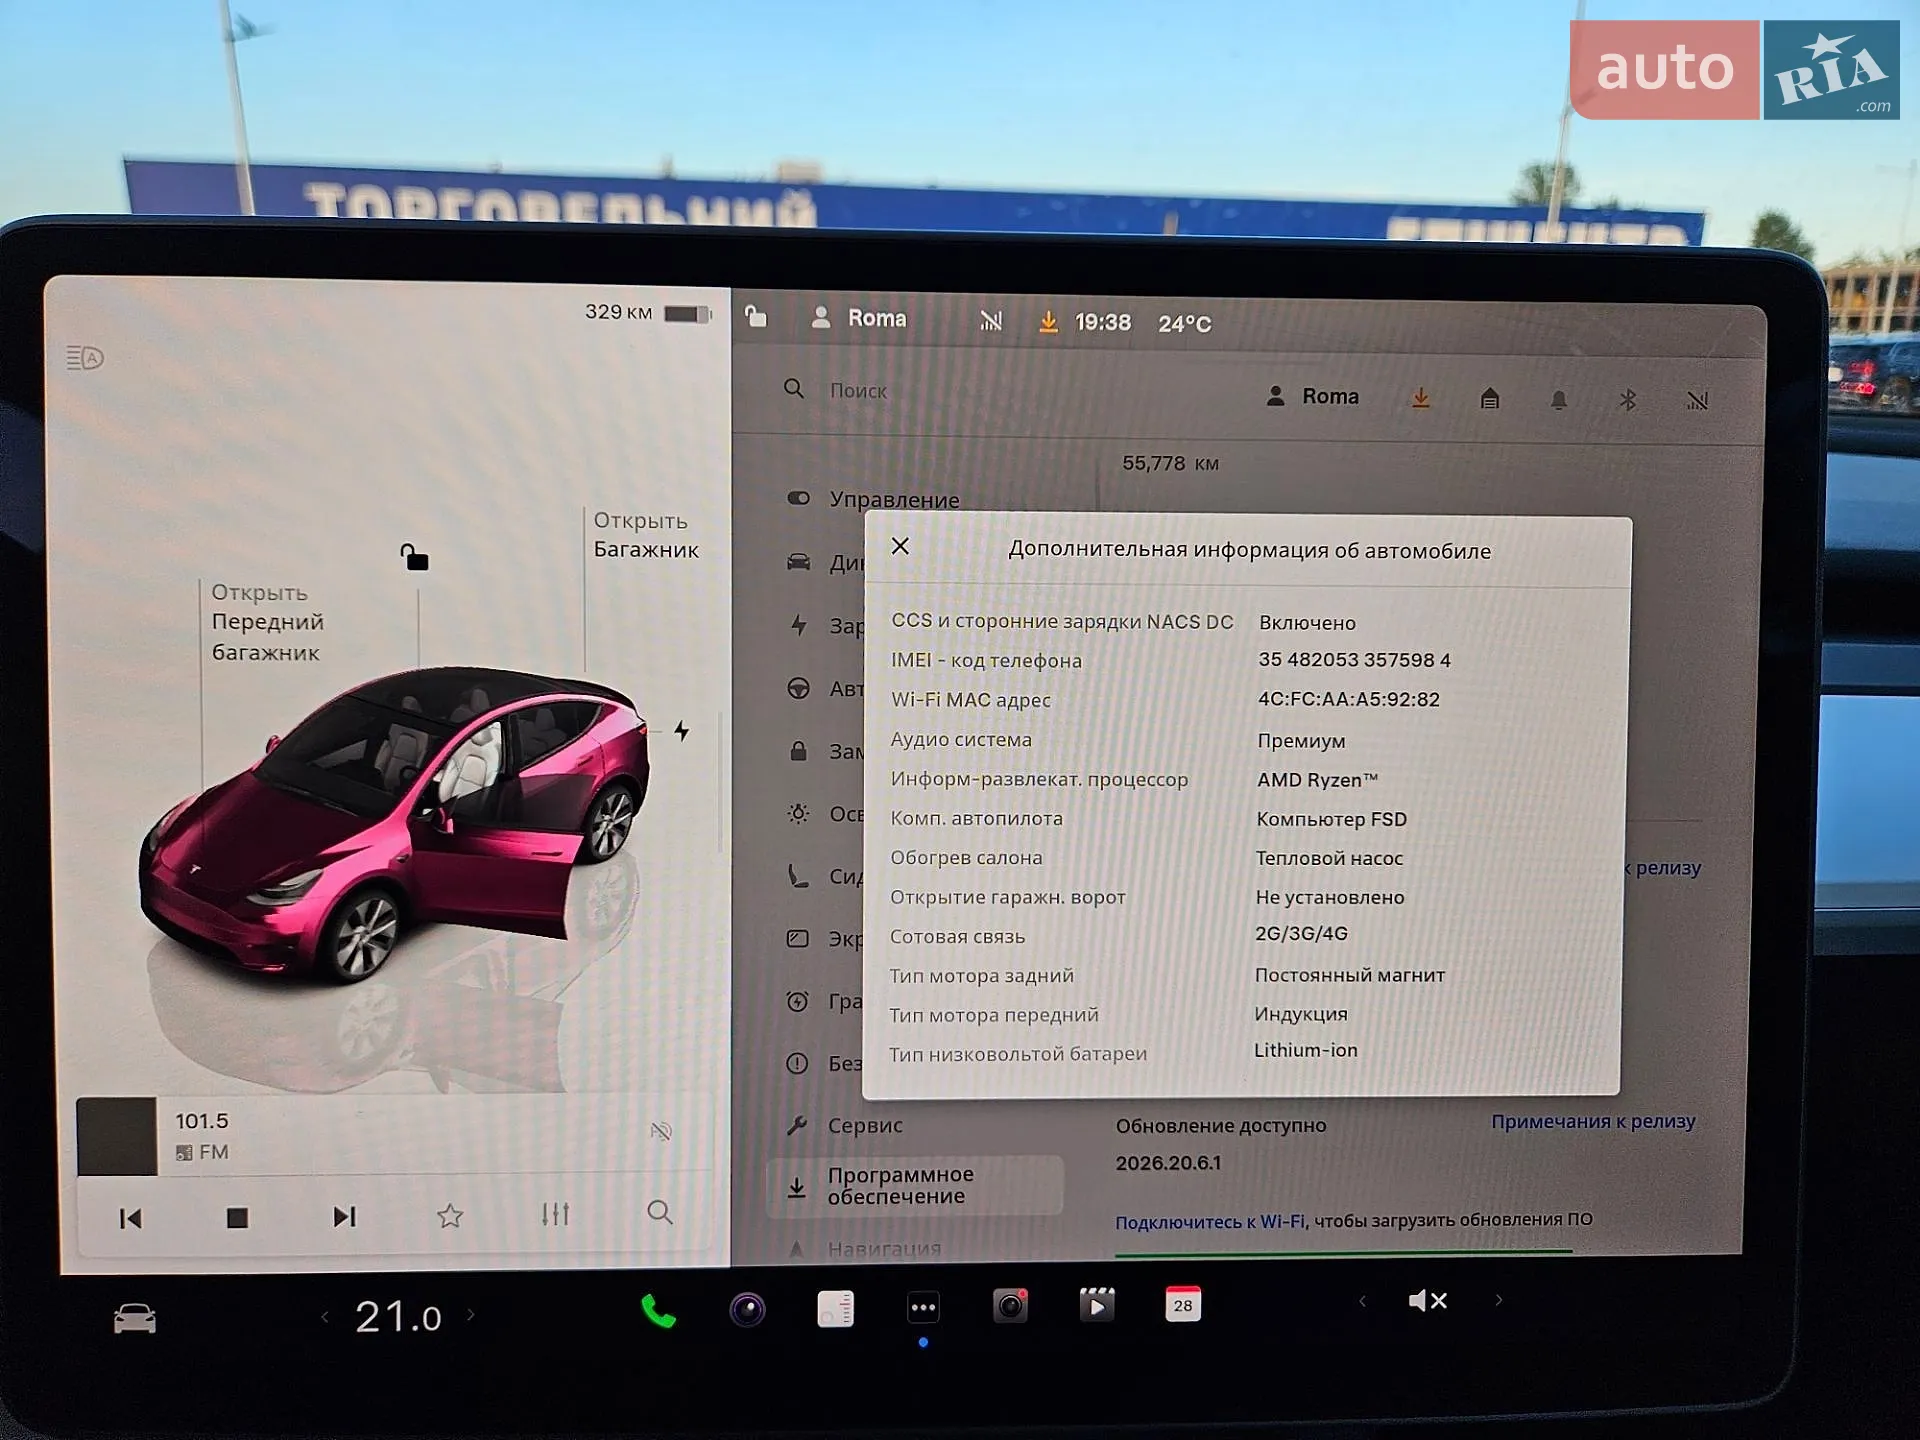Tap the no-signal icon in top status bar
The height and width of the screenshot is (1440, 1920).
[x=991, y=320]
